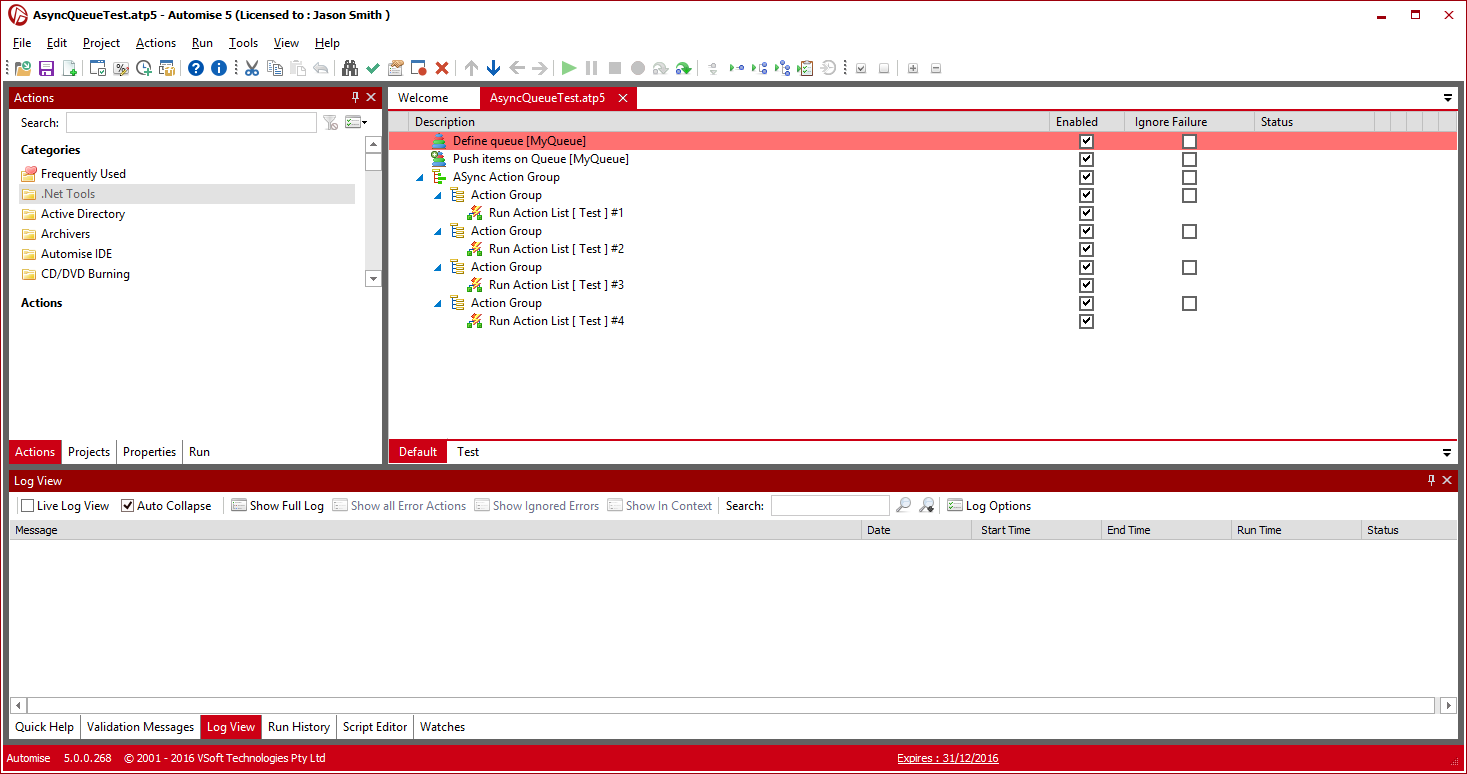Click the expand all plus toolbar icon
1467x774 pixels.
pyautogui.click(x=913, y=68)
